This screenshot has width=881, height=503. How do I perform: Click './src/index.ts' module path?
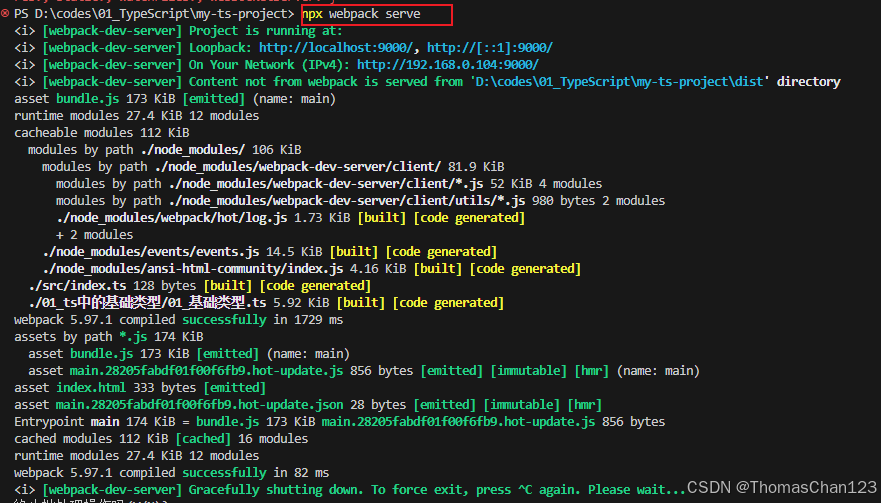tap(78, 286)
